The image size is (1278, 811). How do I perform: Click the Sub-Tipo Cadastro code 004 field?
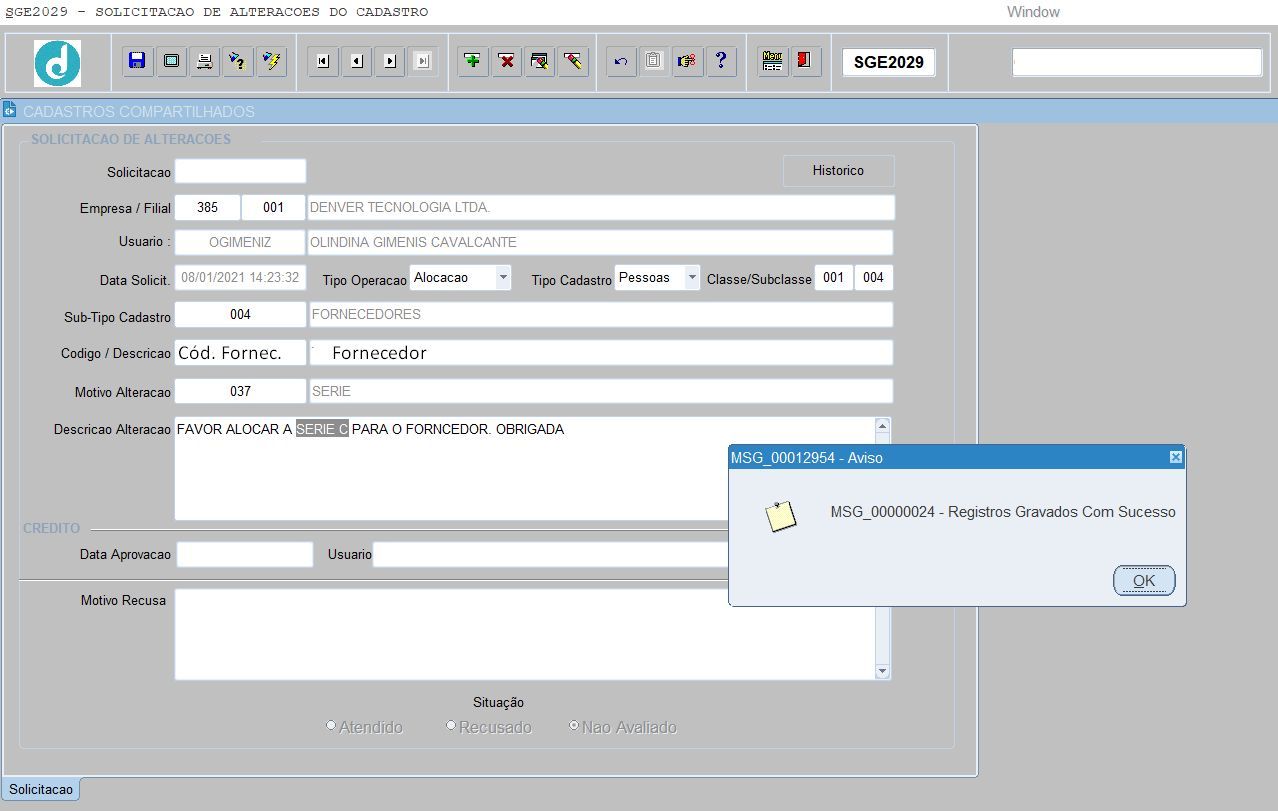pyautogui.click(x=240, y=314)
